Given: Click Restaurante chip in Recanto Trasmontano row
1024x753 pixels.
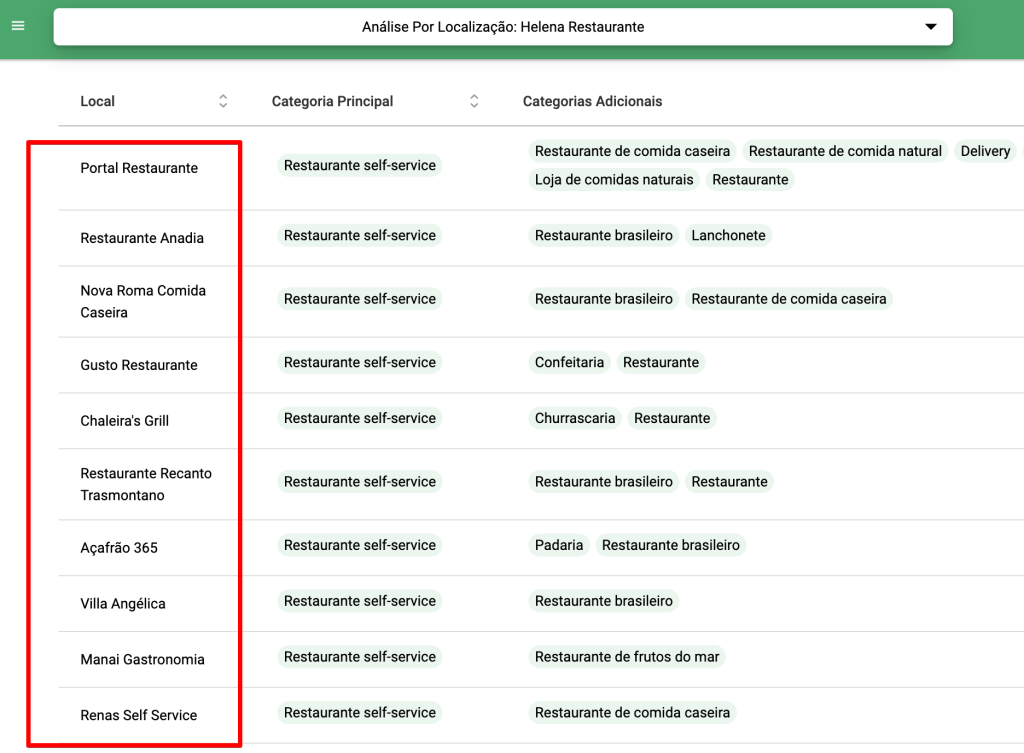Looking at the screenshot, I should point(729,481).
